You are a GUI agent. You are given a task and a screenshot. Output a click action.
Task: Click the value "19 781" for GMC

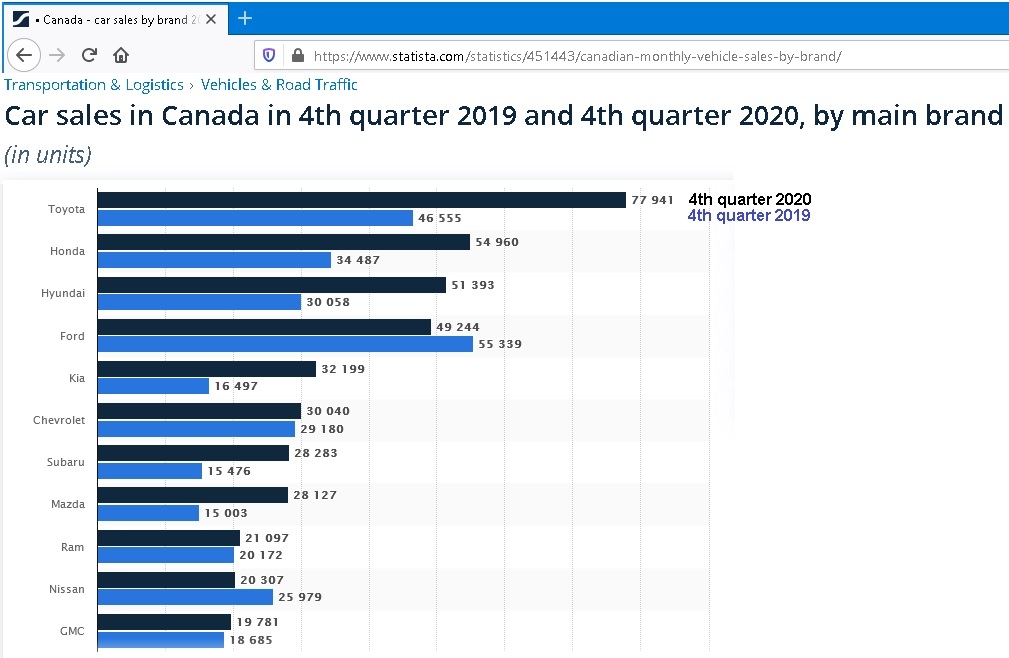257,622
